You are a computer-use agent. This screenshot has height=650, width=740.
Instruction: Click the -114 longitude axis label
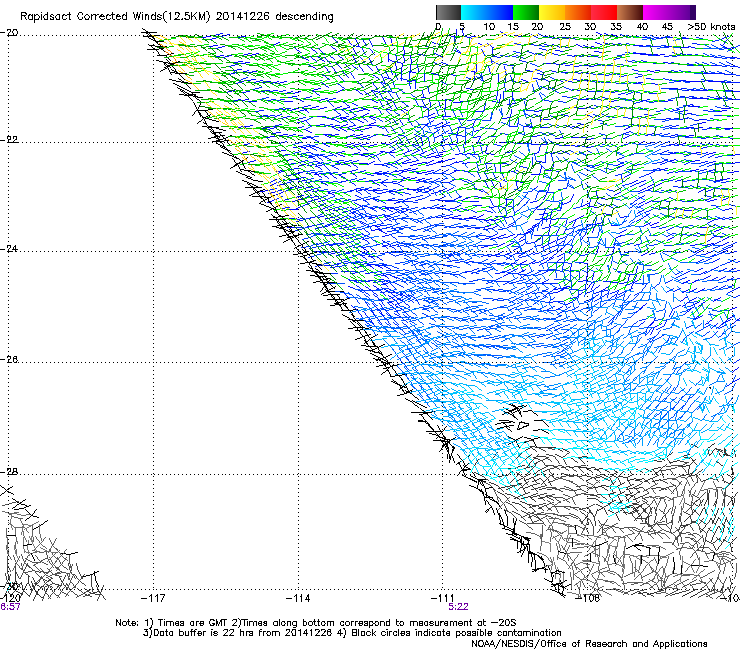(x=298, y=599)
